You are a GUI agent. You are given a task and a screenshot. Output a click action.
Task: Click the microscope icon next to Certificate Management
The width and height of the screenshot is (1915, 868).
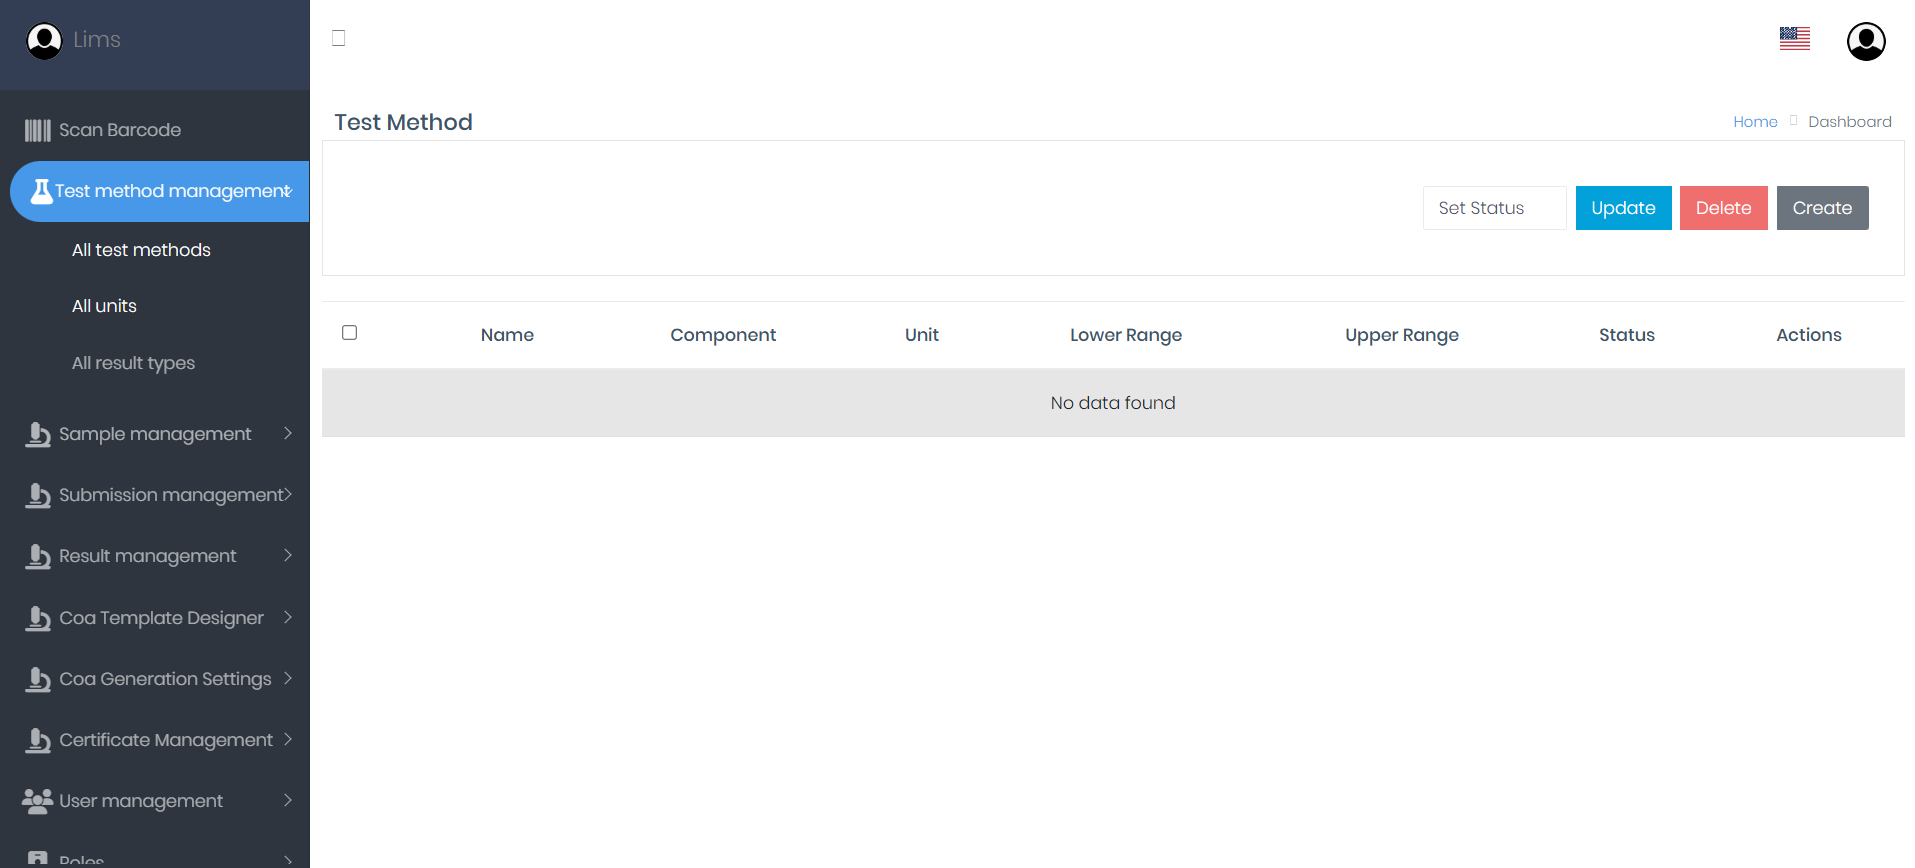pyautogui.click(x=38, y=740)
